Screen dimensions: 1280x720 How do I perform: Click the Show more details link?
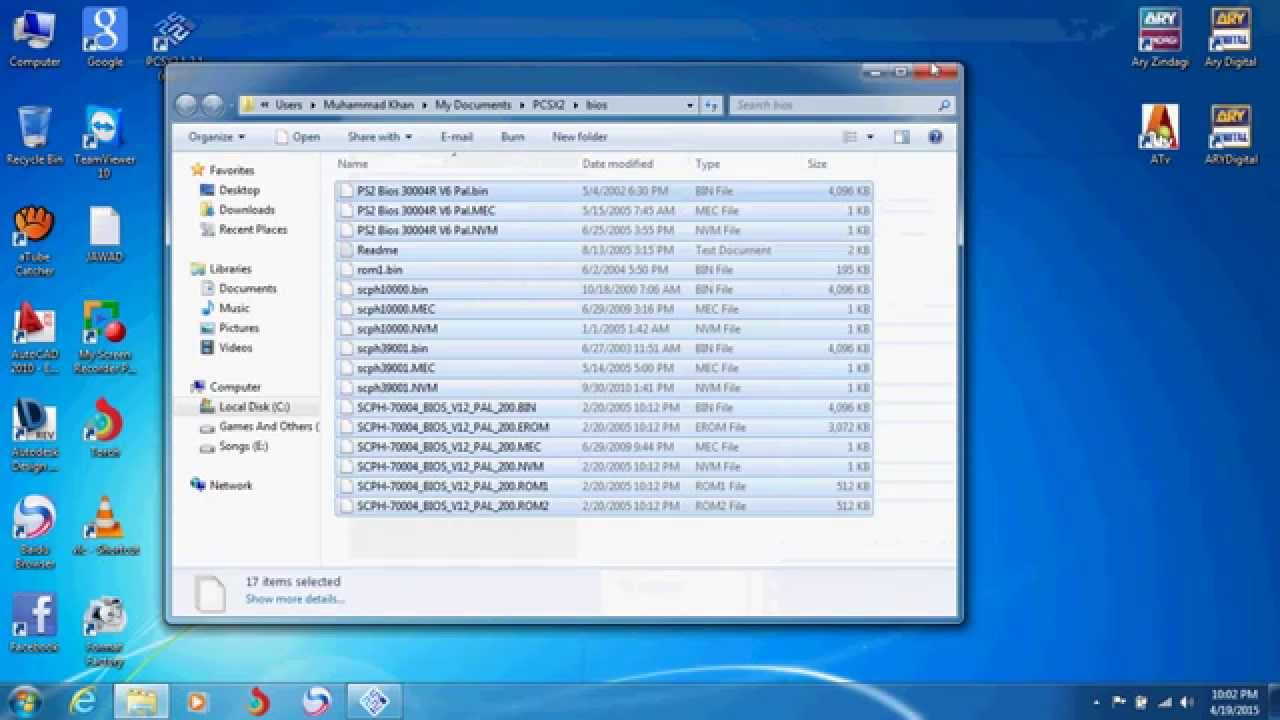[294, 599]
